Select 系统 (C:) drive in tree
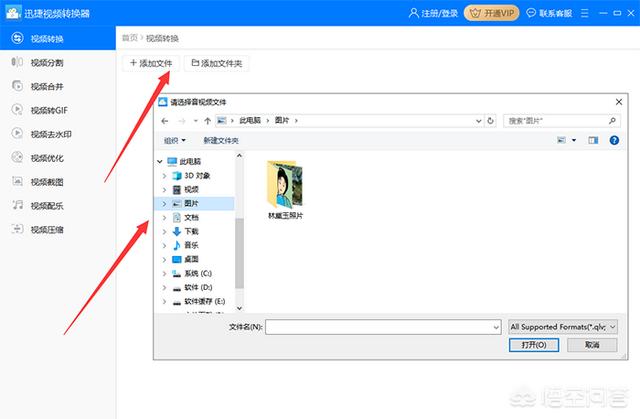The width and height of the screenshot is (640, 419). tap(198, 273)
